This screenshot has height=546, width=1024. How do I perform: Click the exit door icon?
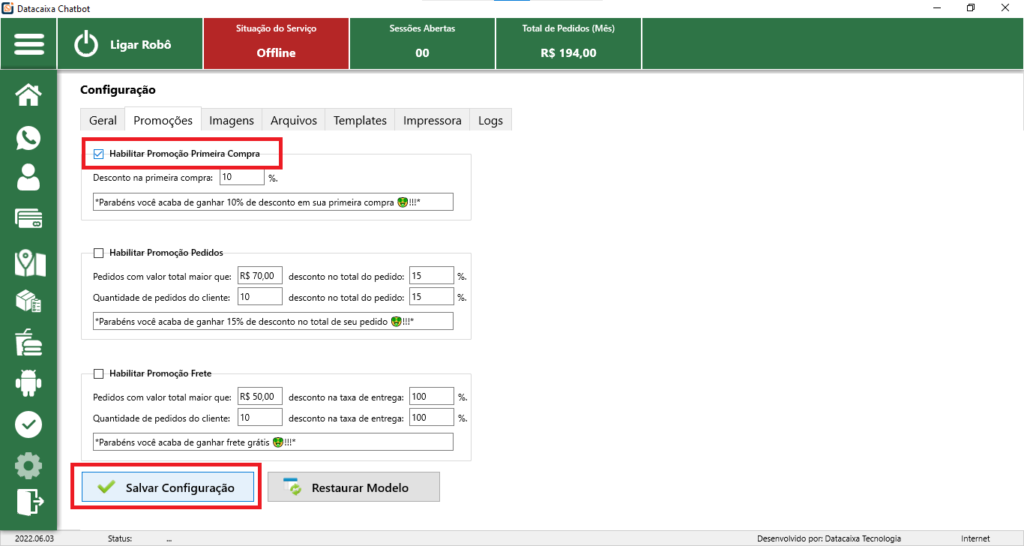coord(29,500)
